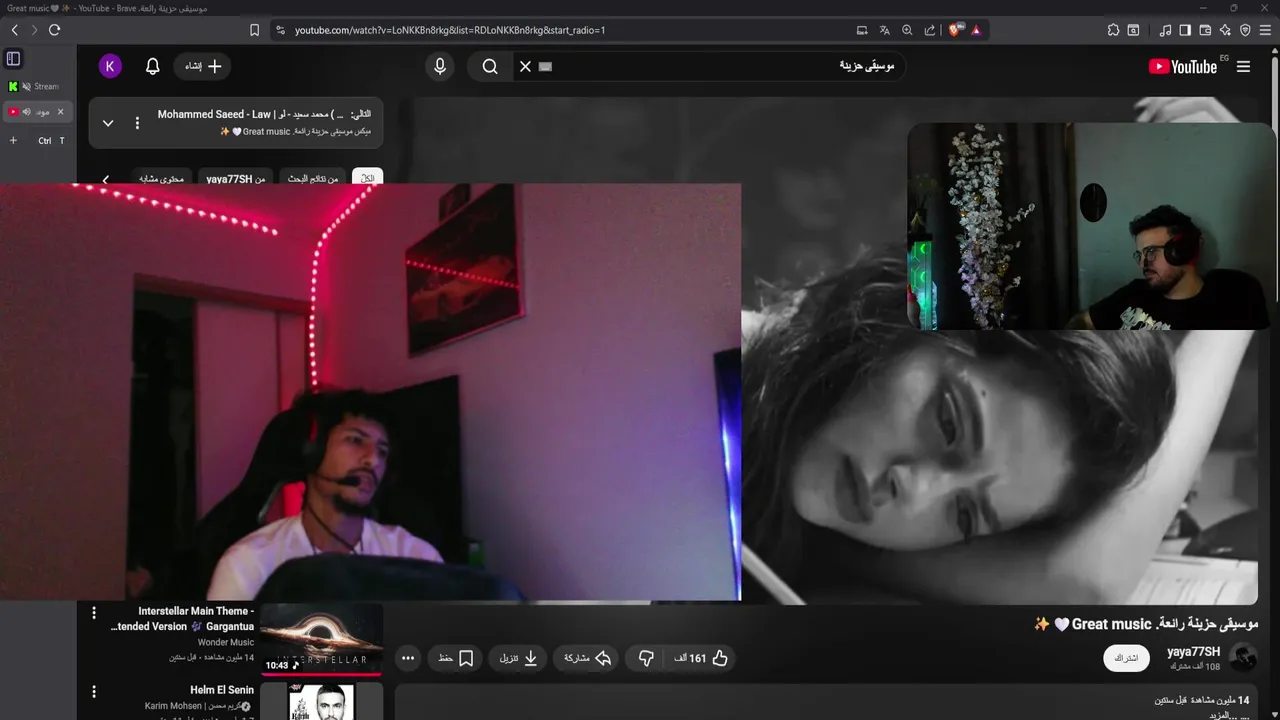Image resolution: width=1280 pixels, height=720 pixels.
Task: Click the page URL in address bar
Action: (x=450, y=30)
